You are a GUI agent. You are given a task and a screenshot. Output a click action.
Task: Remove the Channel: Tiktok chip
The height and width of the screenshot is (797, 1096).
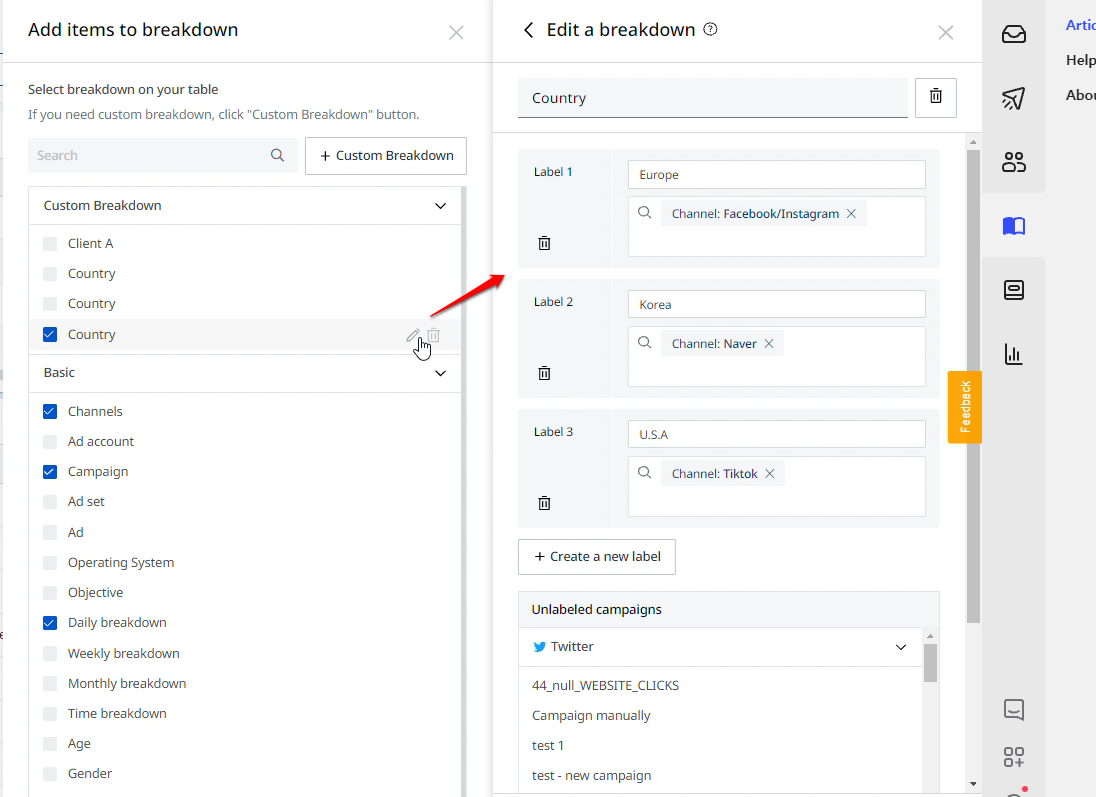tap(770, 474)
